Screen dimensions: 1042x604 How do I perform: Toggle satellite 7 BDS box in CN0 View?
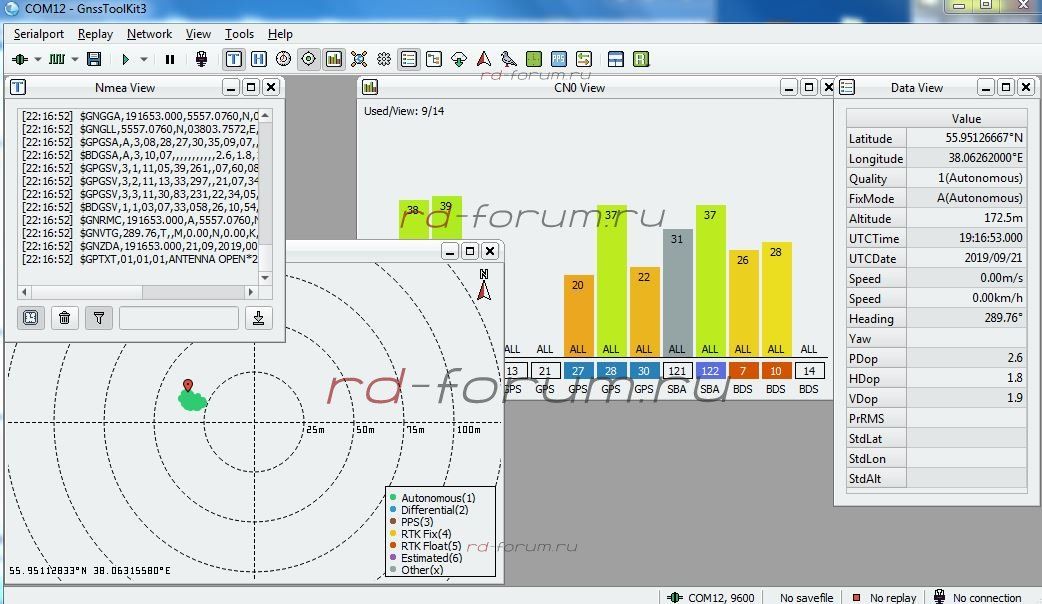(x=742, y=371)
